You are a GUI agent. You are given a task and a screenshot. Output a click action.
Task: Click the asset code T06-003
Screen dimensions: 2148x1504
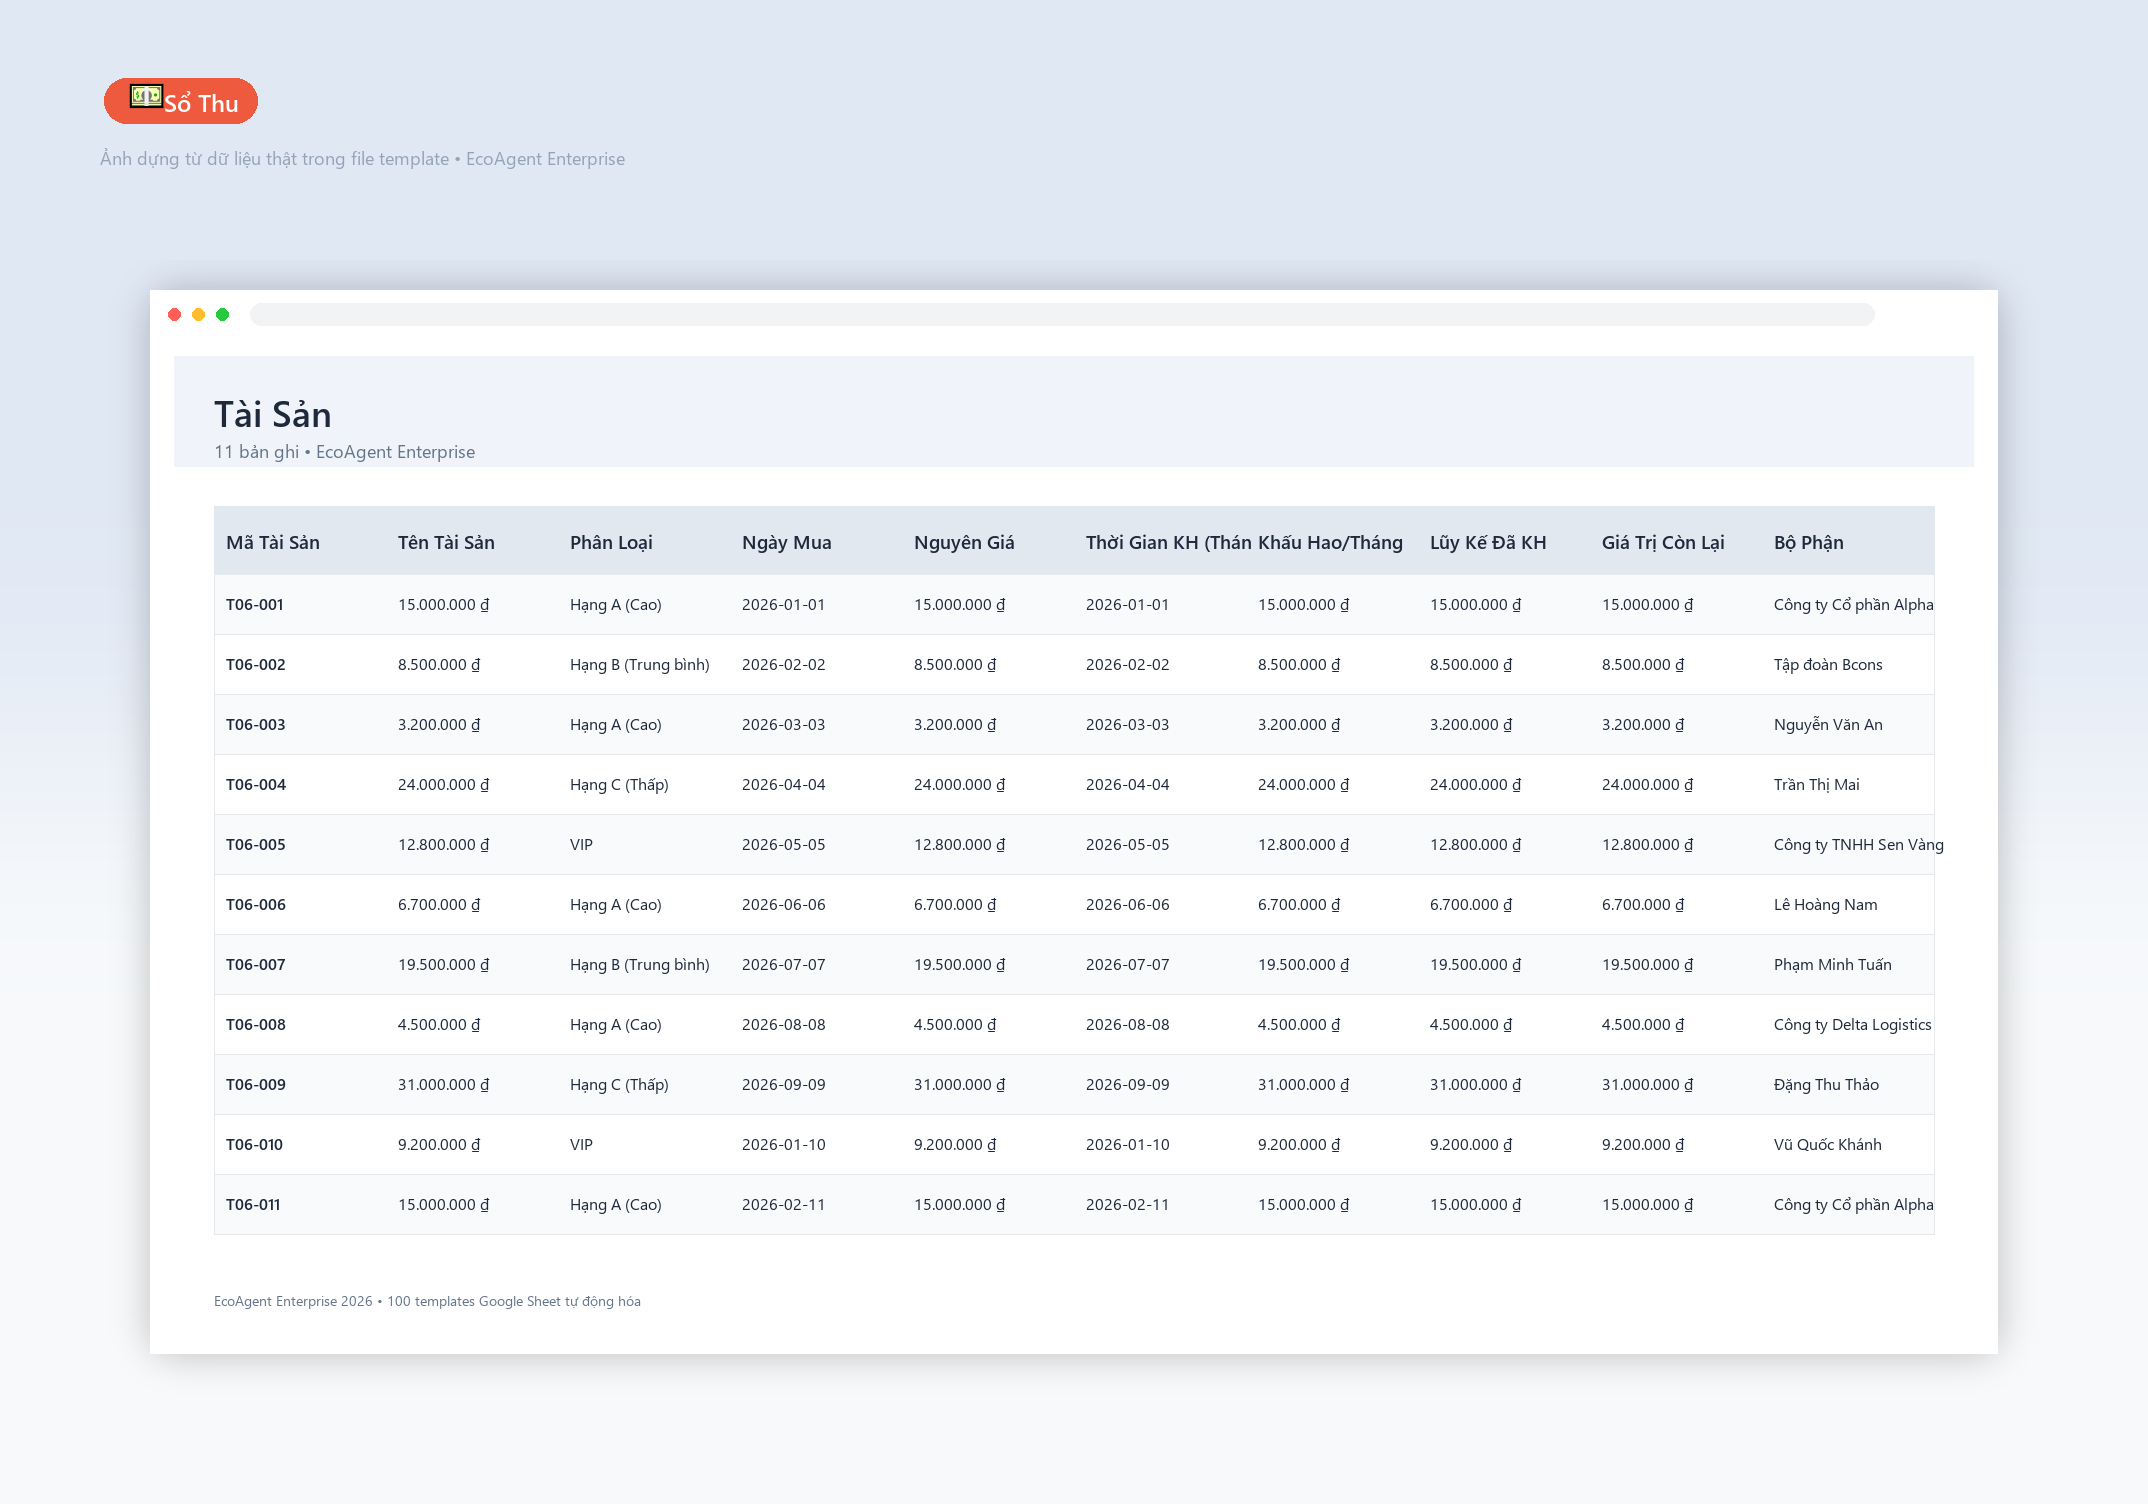(x=256, y=725)
